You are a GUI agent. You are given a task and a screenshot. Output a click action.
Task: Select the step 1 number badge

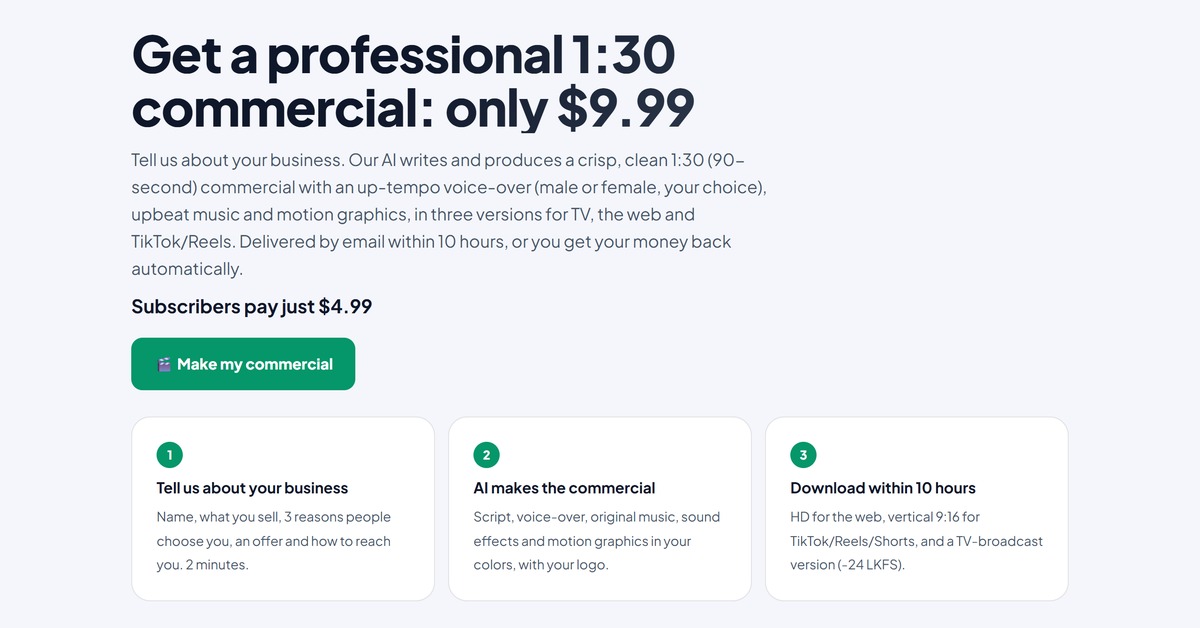tap(170, 455)
